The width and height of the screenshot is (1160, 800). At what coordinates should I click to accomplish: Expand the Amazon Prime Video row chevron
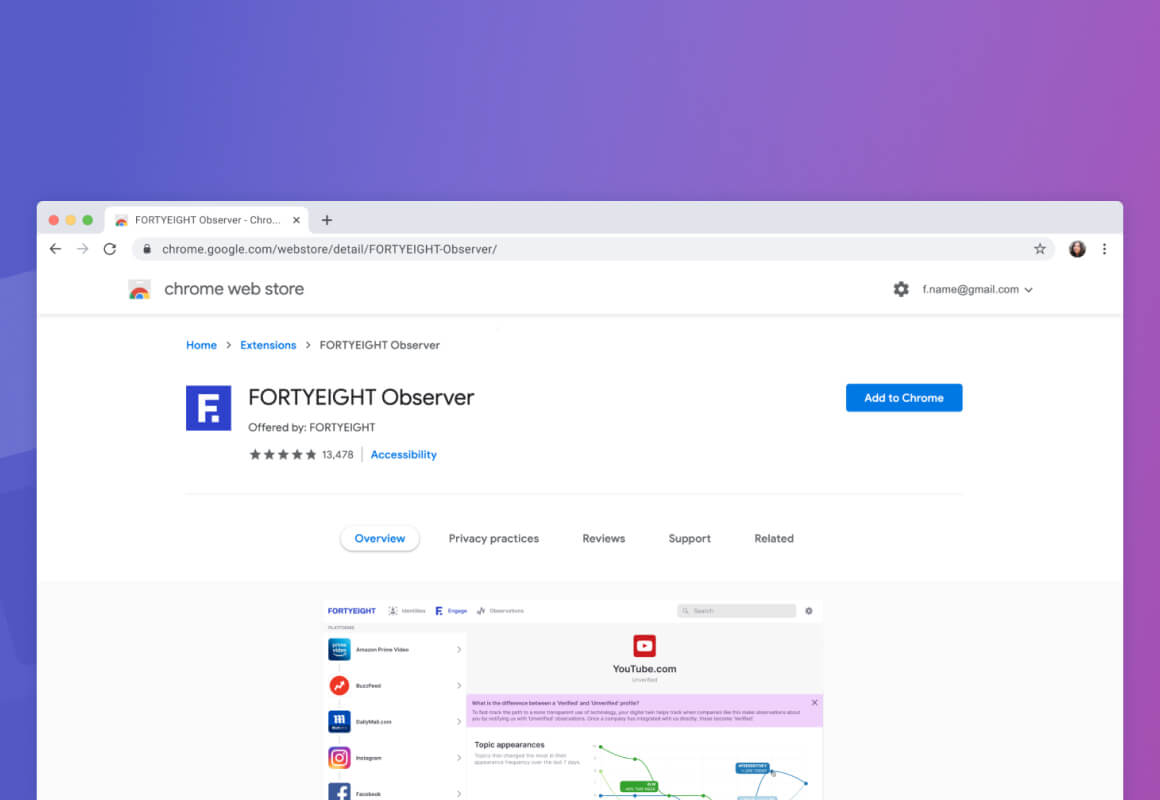(459, 650)
